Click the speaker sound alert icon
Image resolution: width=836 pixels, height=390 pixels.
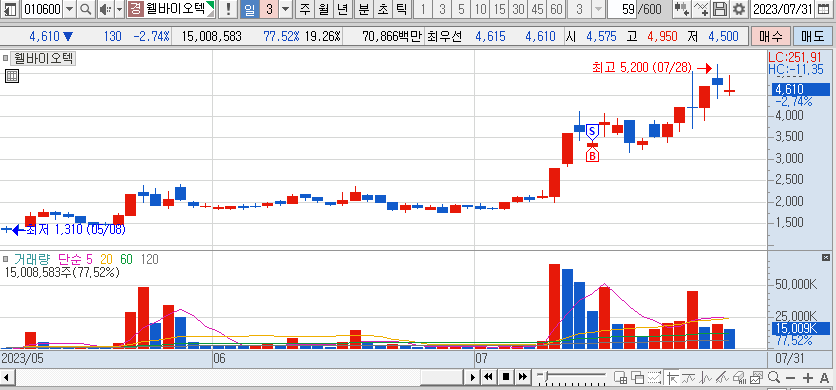tap(106, 9)
